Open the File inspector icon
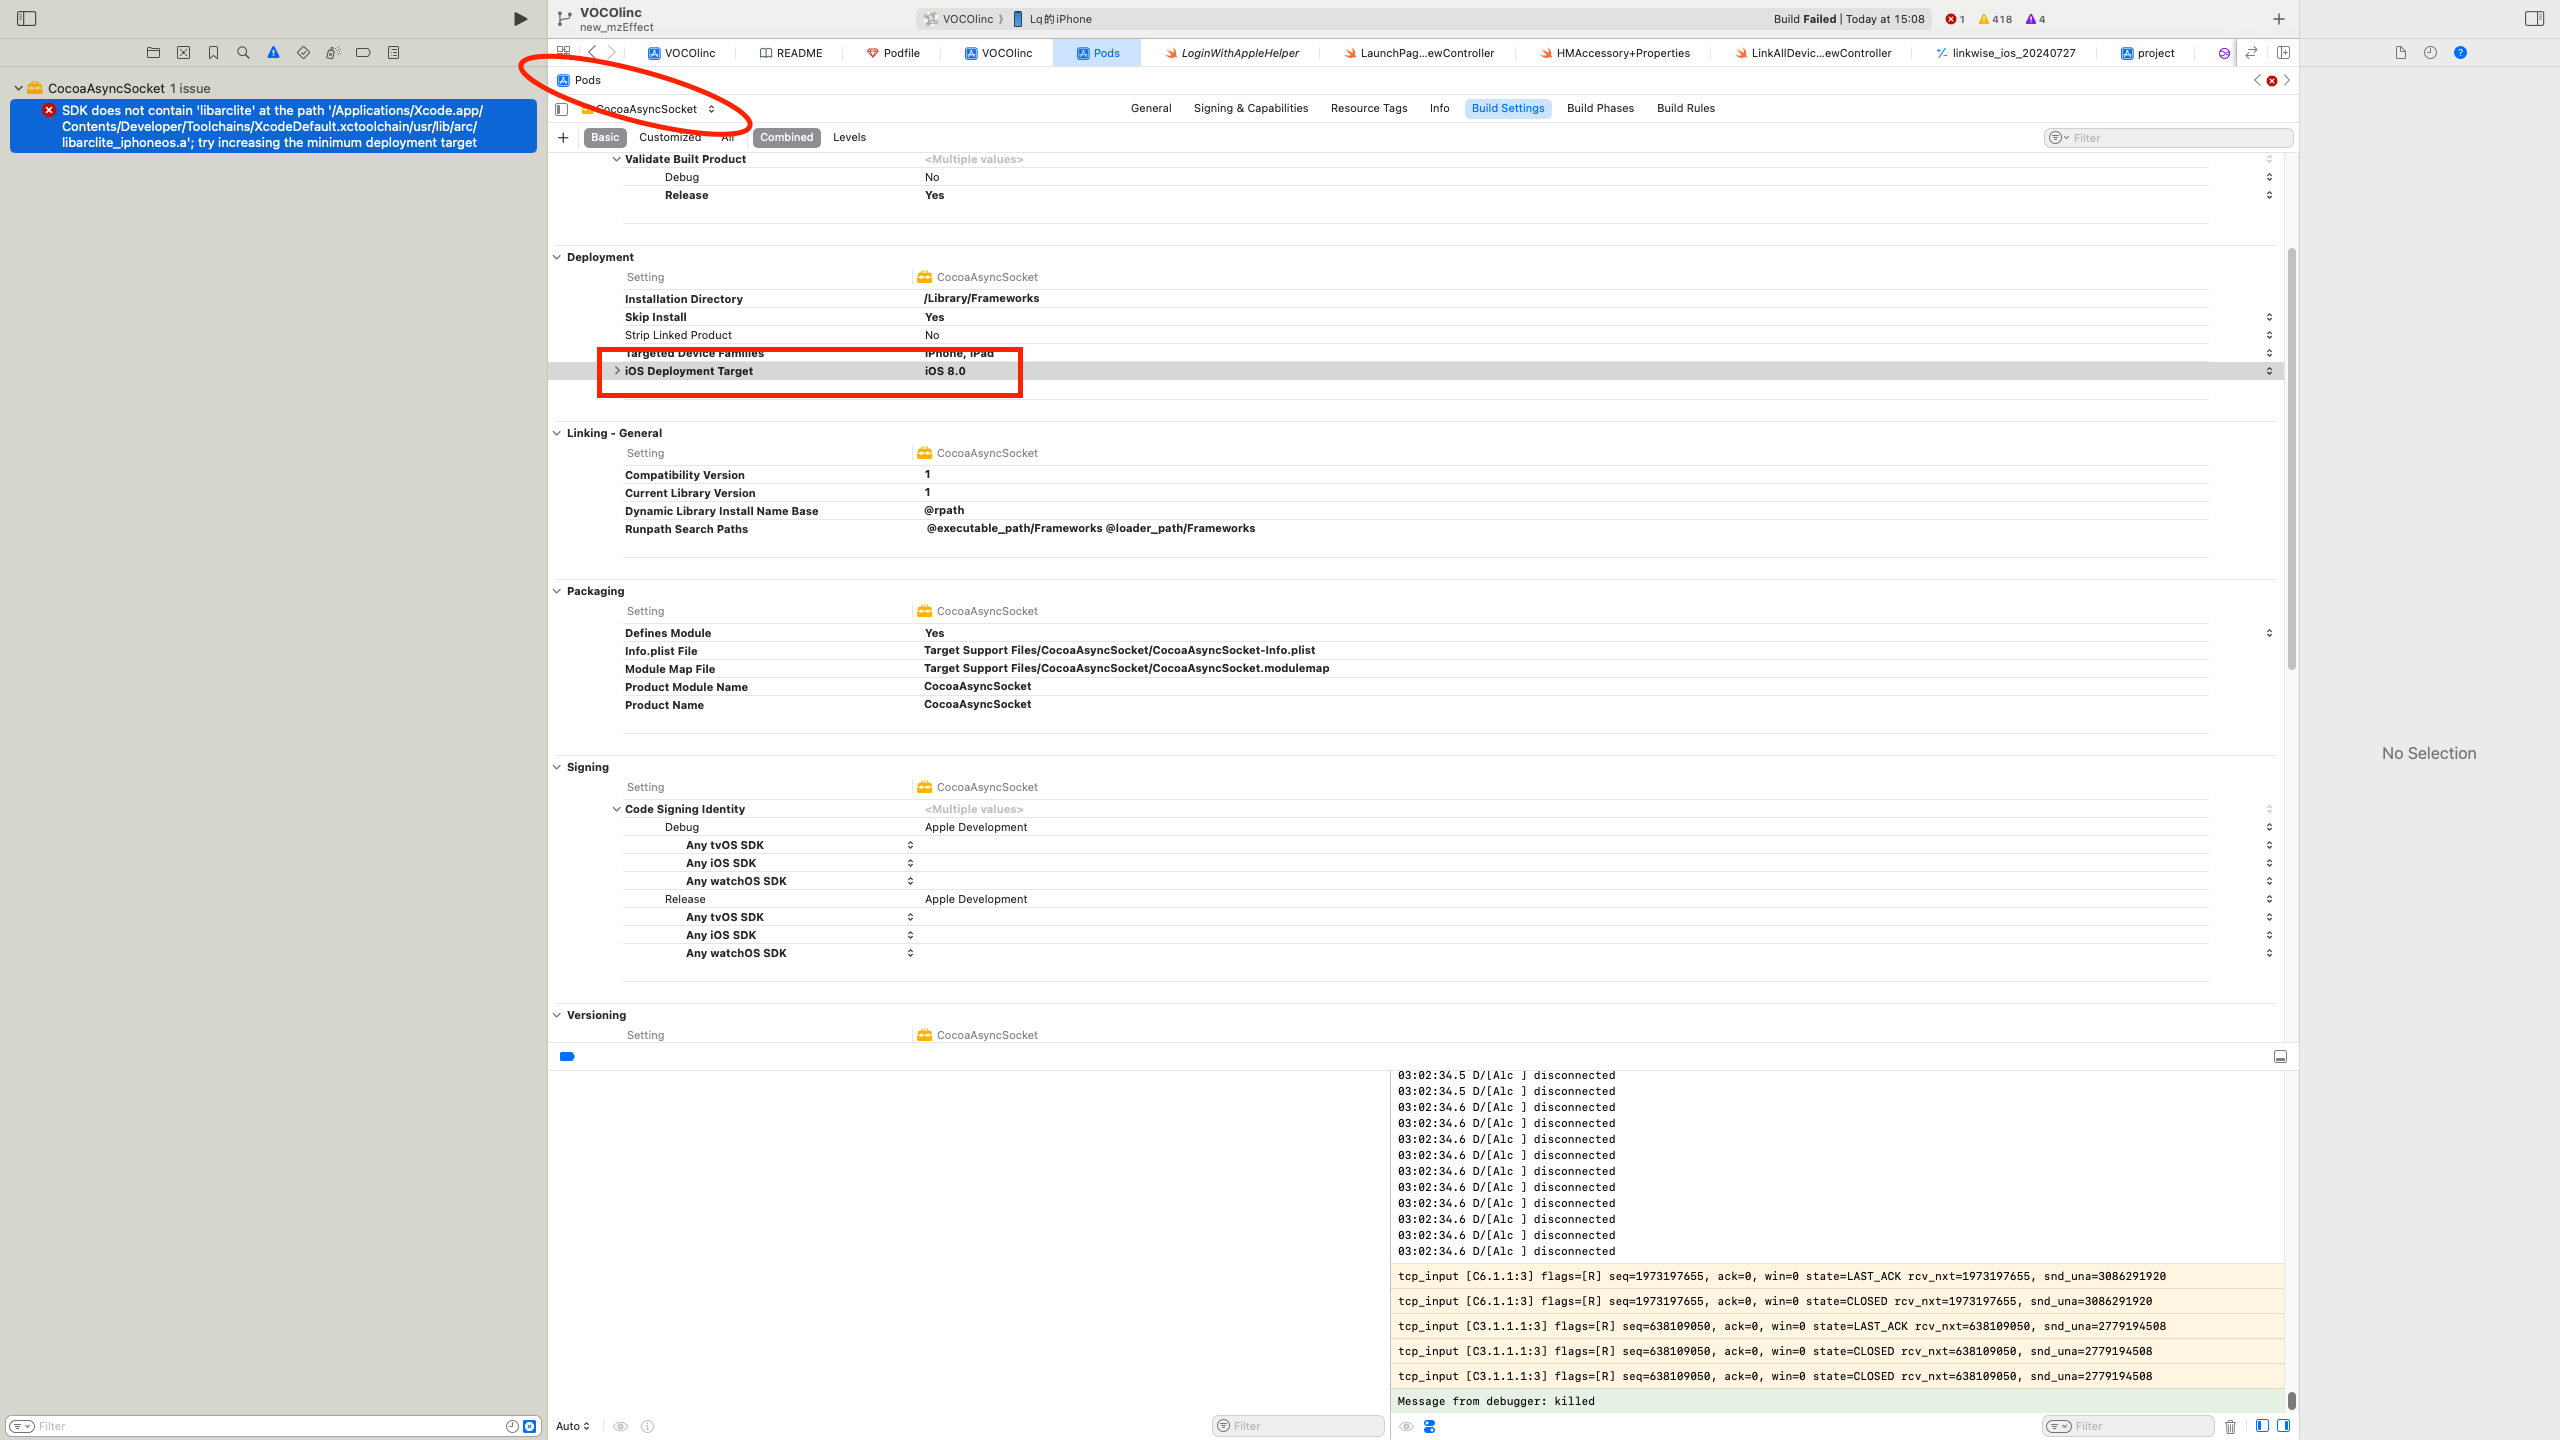This screenshot has width=2560, height=1440. click(x=2400, y=53)
